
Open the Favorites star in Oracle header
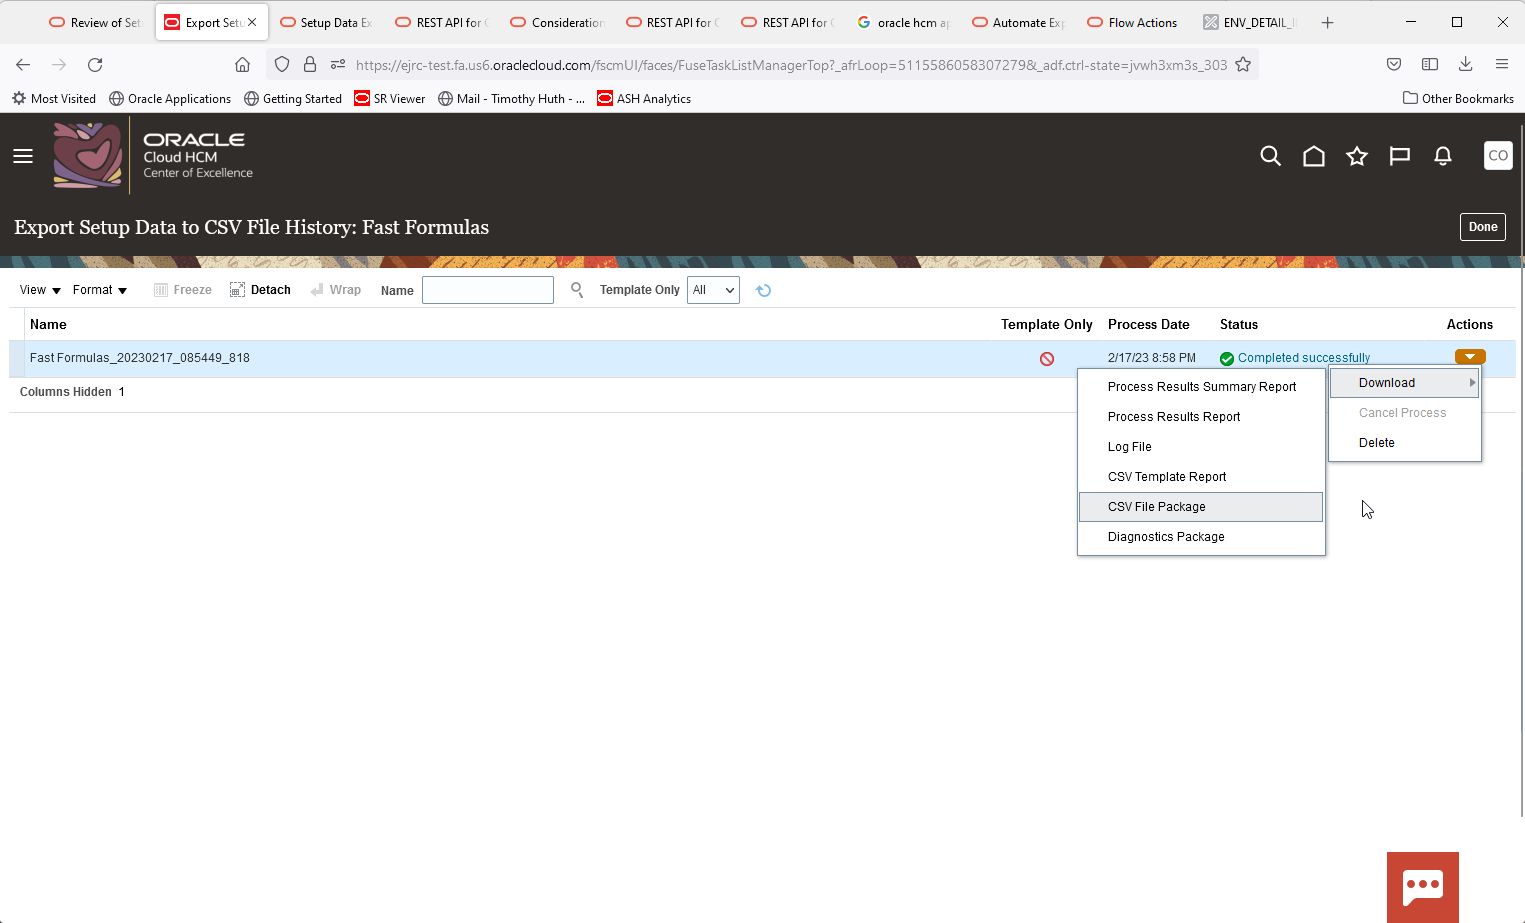point(1356,156)
